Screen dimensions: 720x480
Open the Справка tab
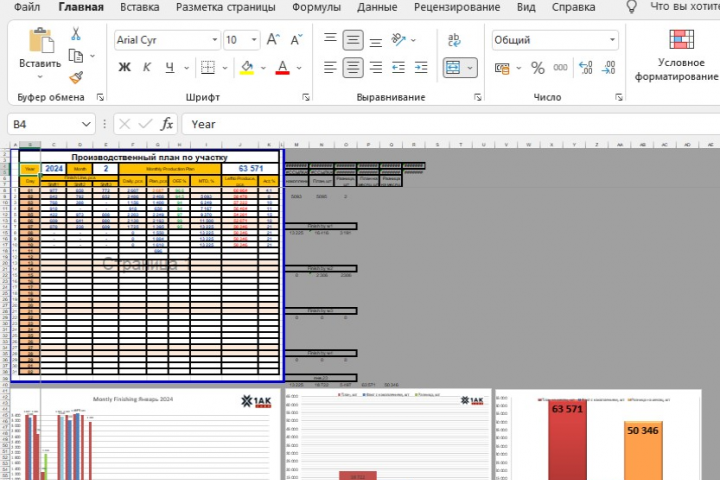(574, 7)
